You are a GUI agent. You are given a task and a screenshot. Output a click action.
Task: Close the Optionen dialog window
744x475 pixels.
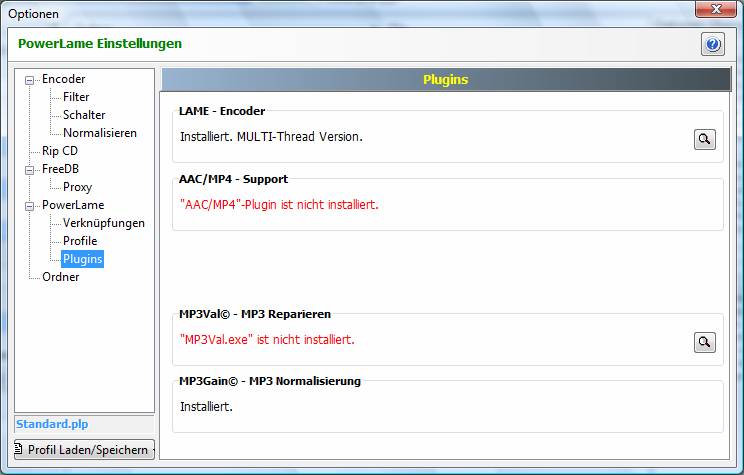click(x=711, y=10)
